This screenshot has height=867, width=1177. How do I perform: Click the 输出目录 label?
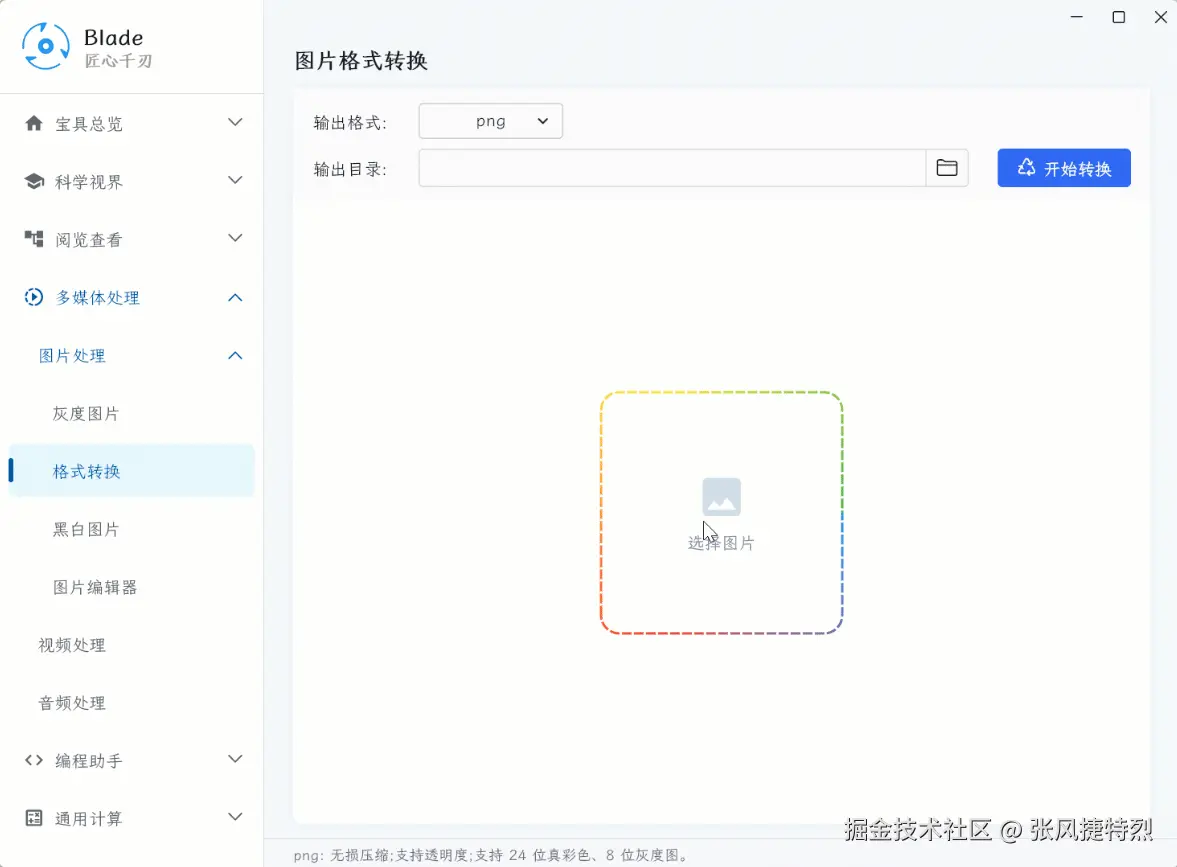(x=350, y=169)
